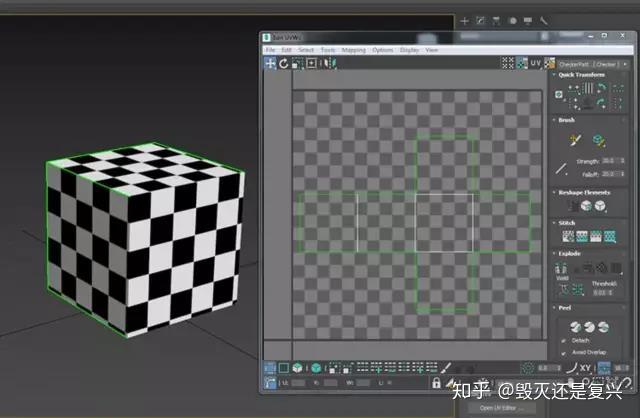Select Polygon subobject mode icon
Viewport: 640px width, 418px height.
pyautogui.click(x=284, y=368)
